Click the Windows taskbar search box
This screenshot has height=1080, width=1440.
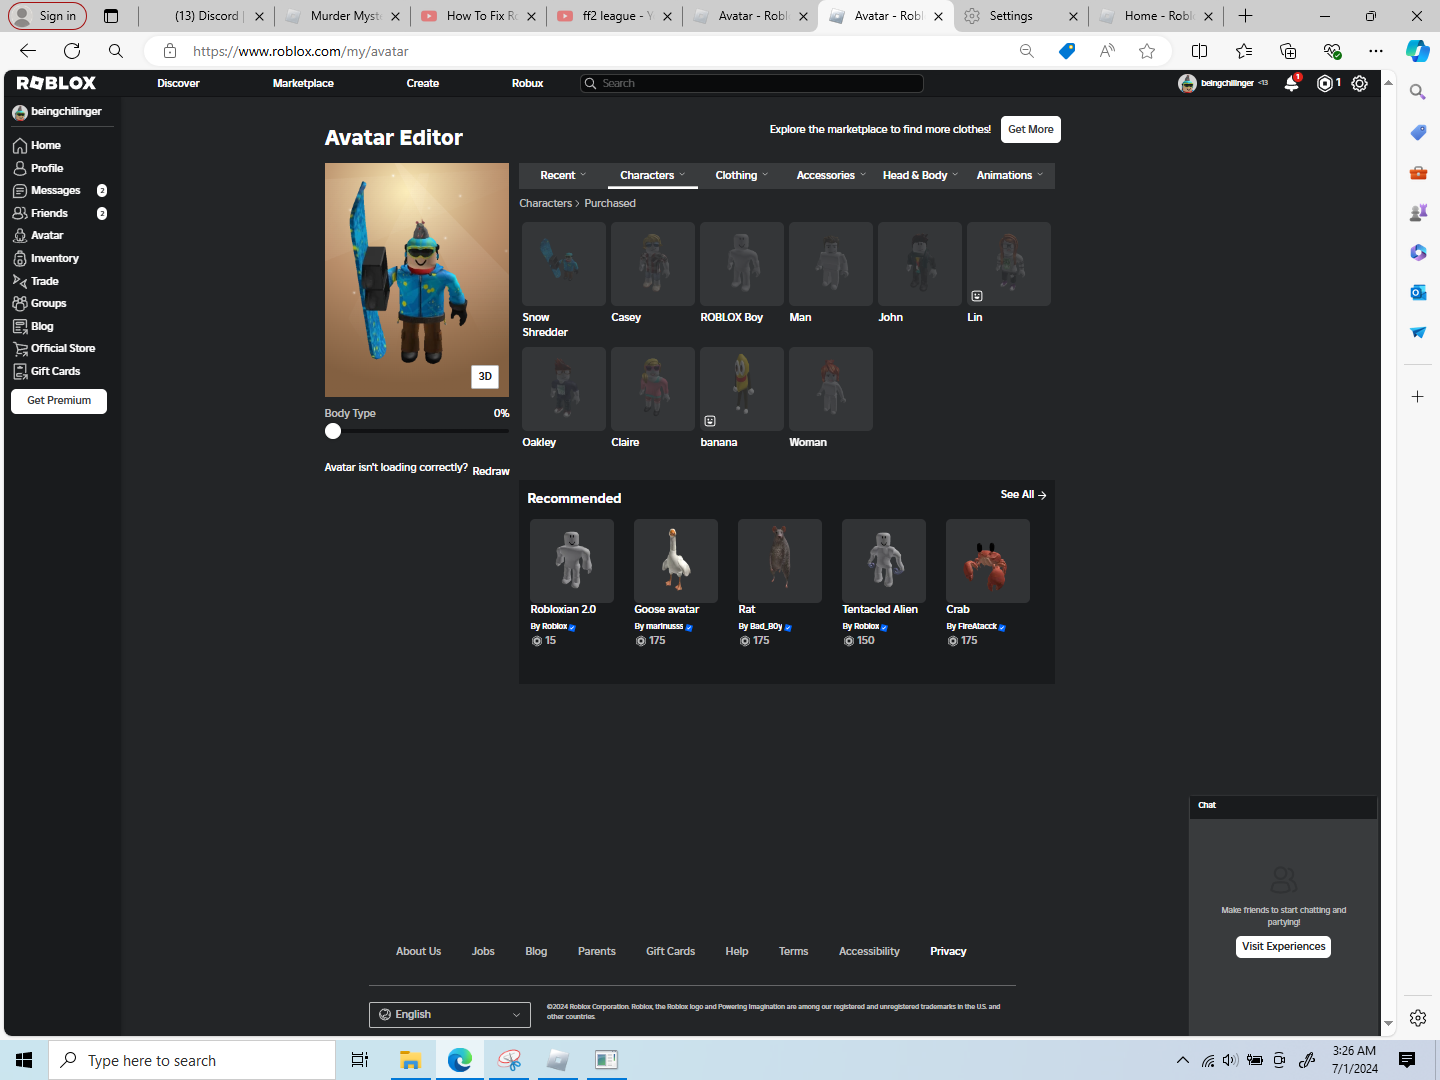[192, 1060]
